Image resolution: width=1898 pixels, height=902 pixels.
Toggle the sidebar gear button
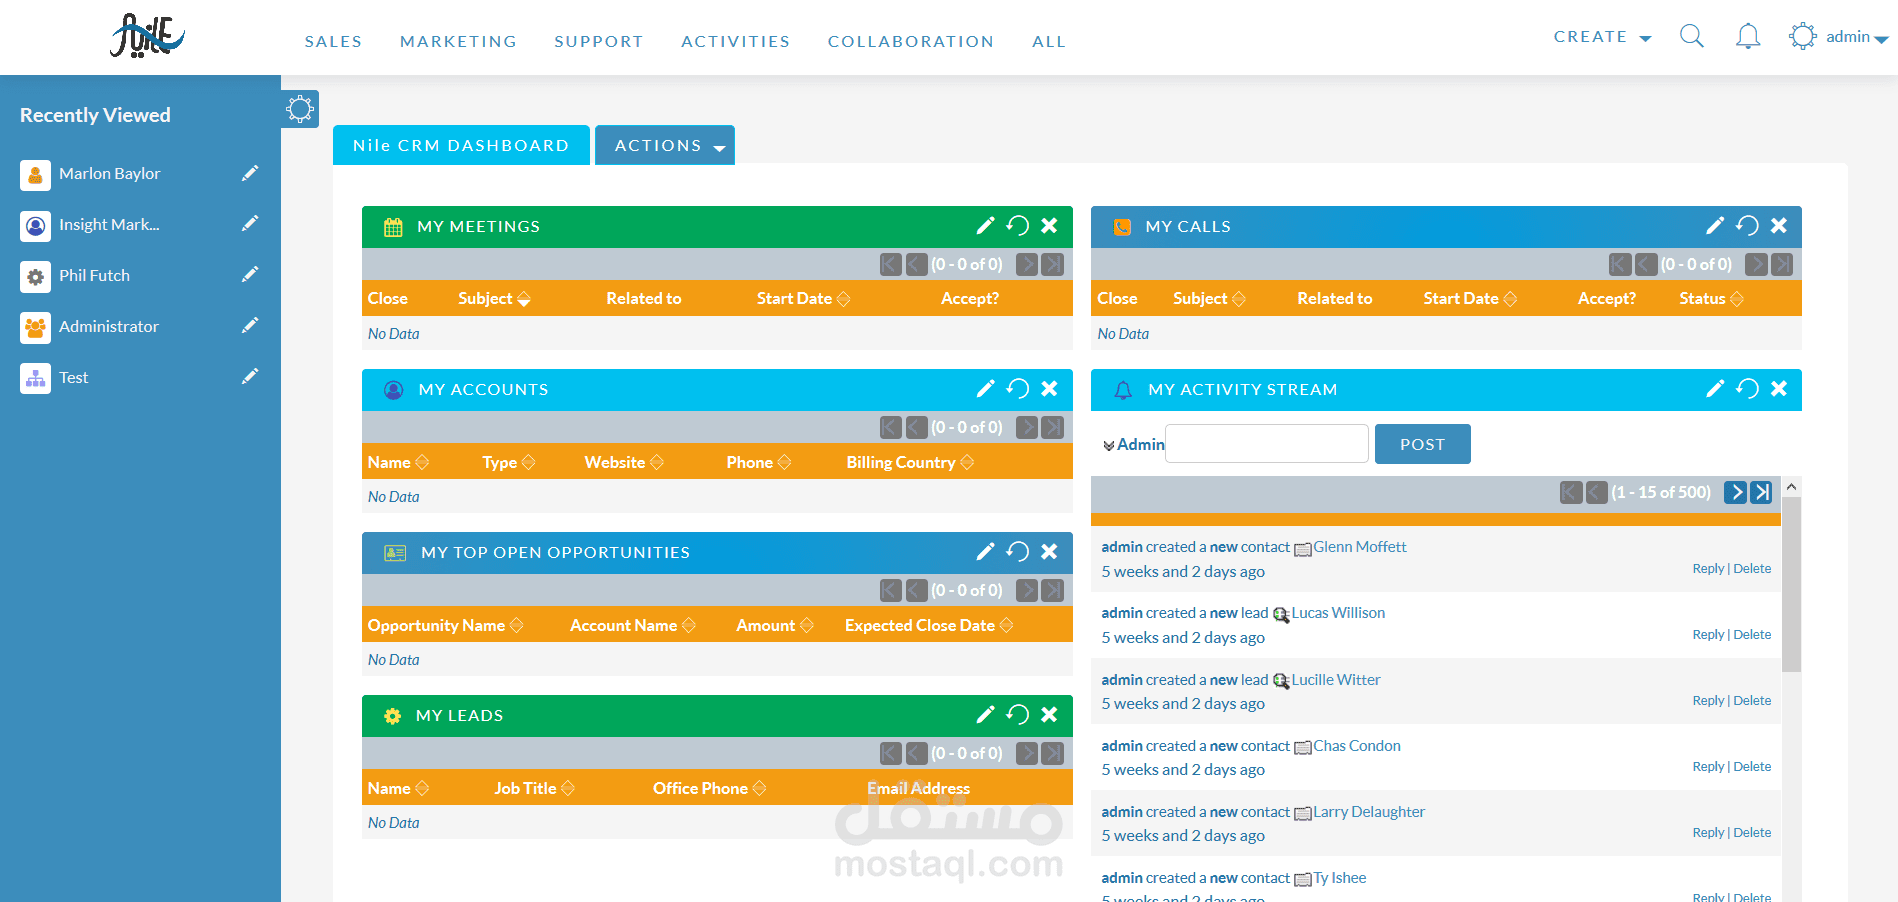300,108
